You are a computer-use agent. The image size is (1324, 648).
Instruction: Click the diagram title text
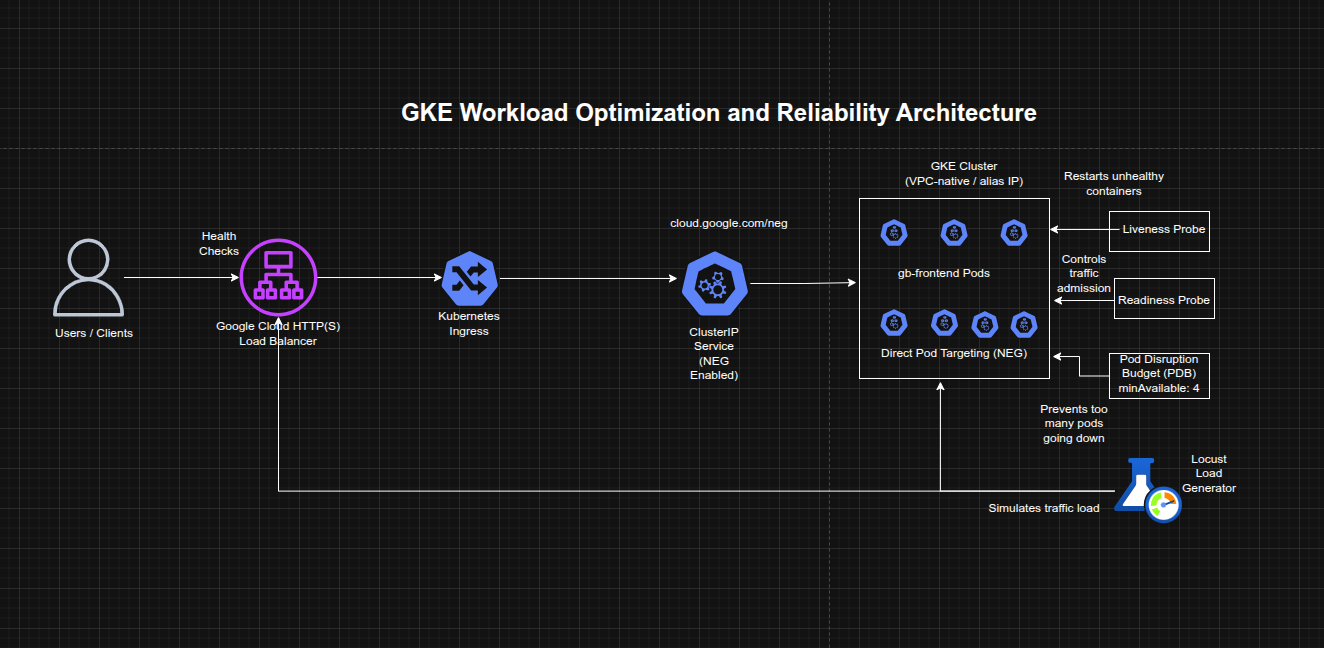[719, 113]
